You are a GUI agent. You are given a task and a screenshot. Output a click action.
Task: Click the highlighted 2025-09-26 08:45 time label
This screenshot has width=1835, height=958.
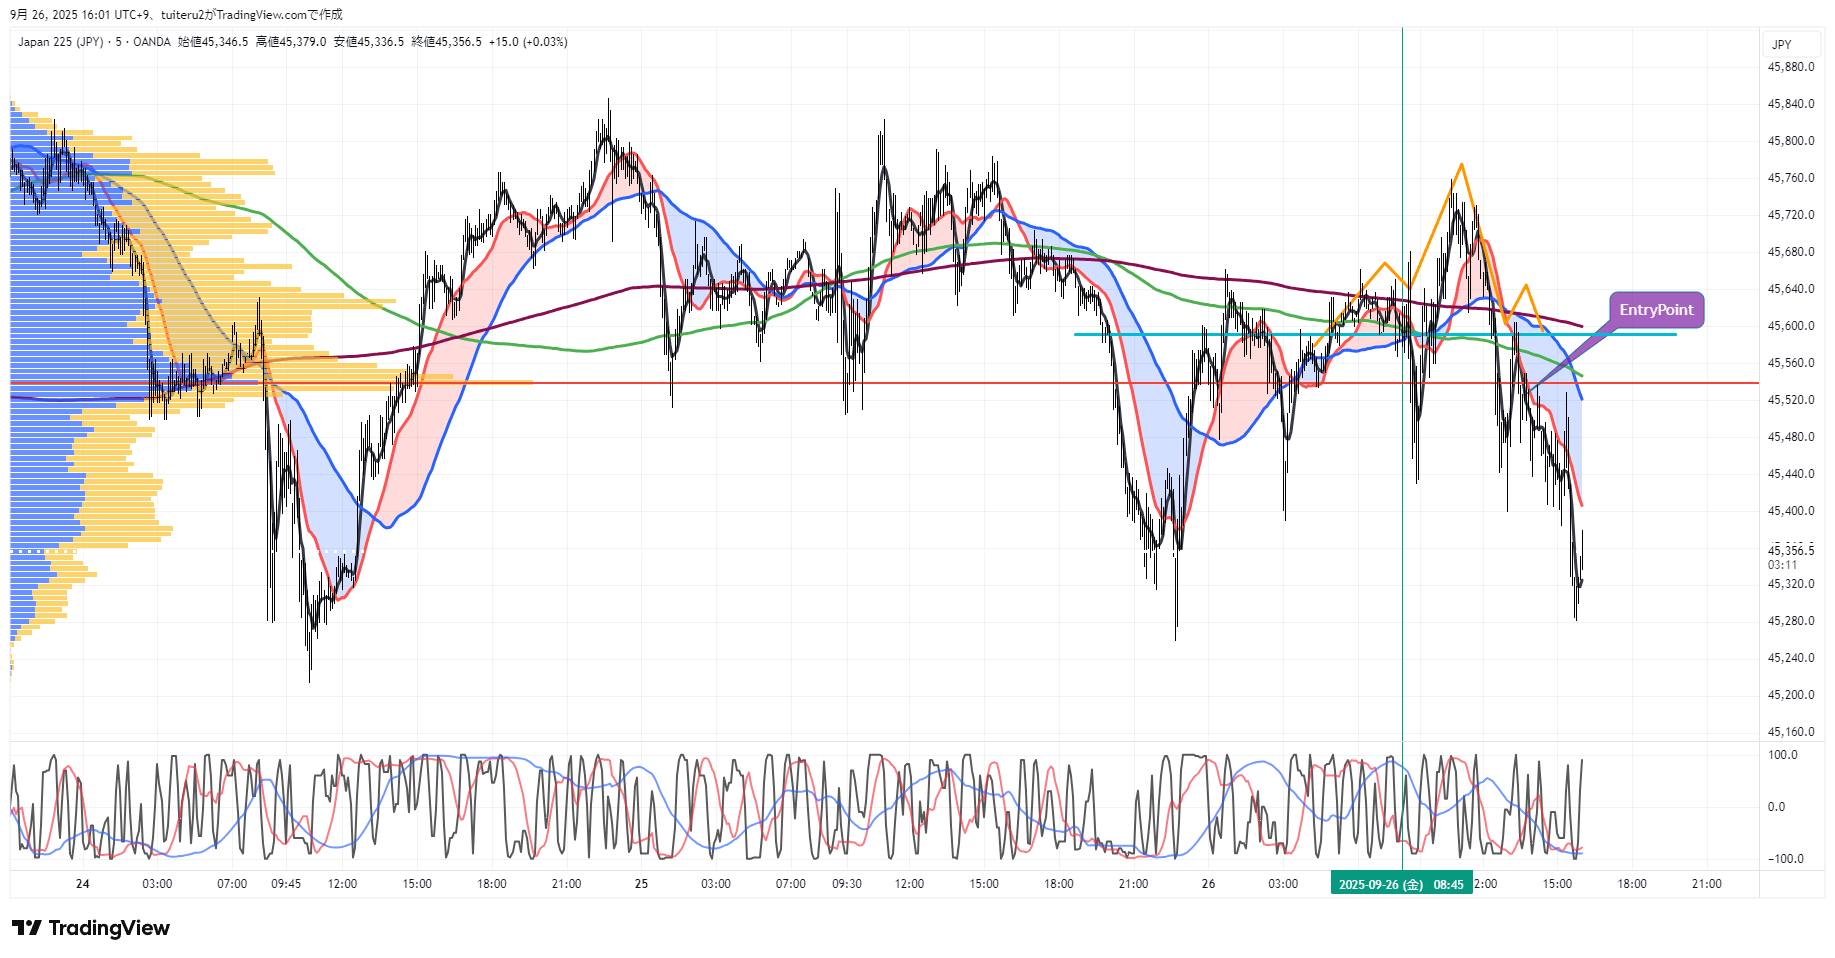coord(1400,884)
